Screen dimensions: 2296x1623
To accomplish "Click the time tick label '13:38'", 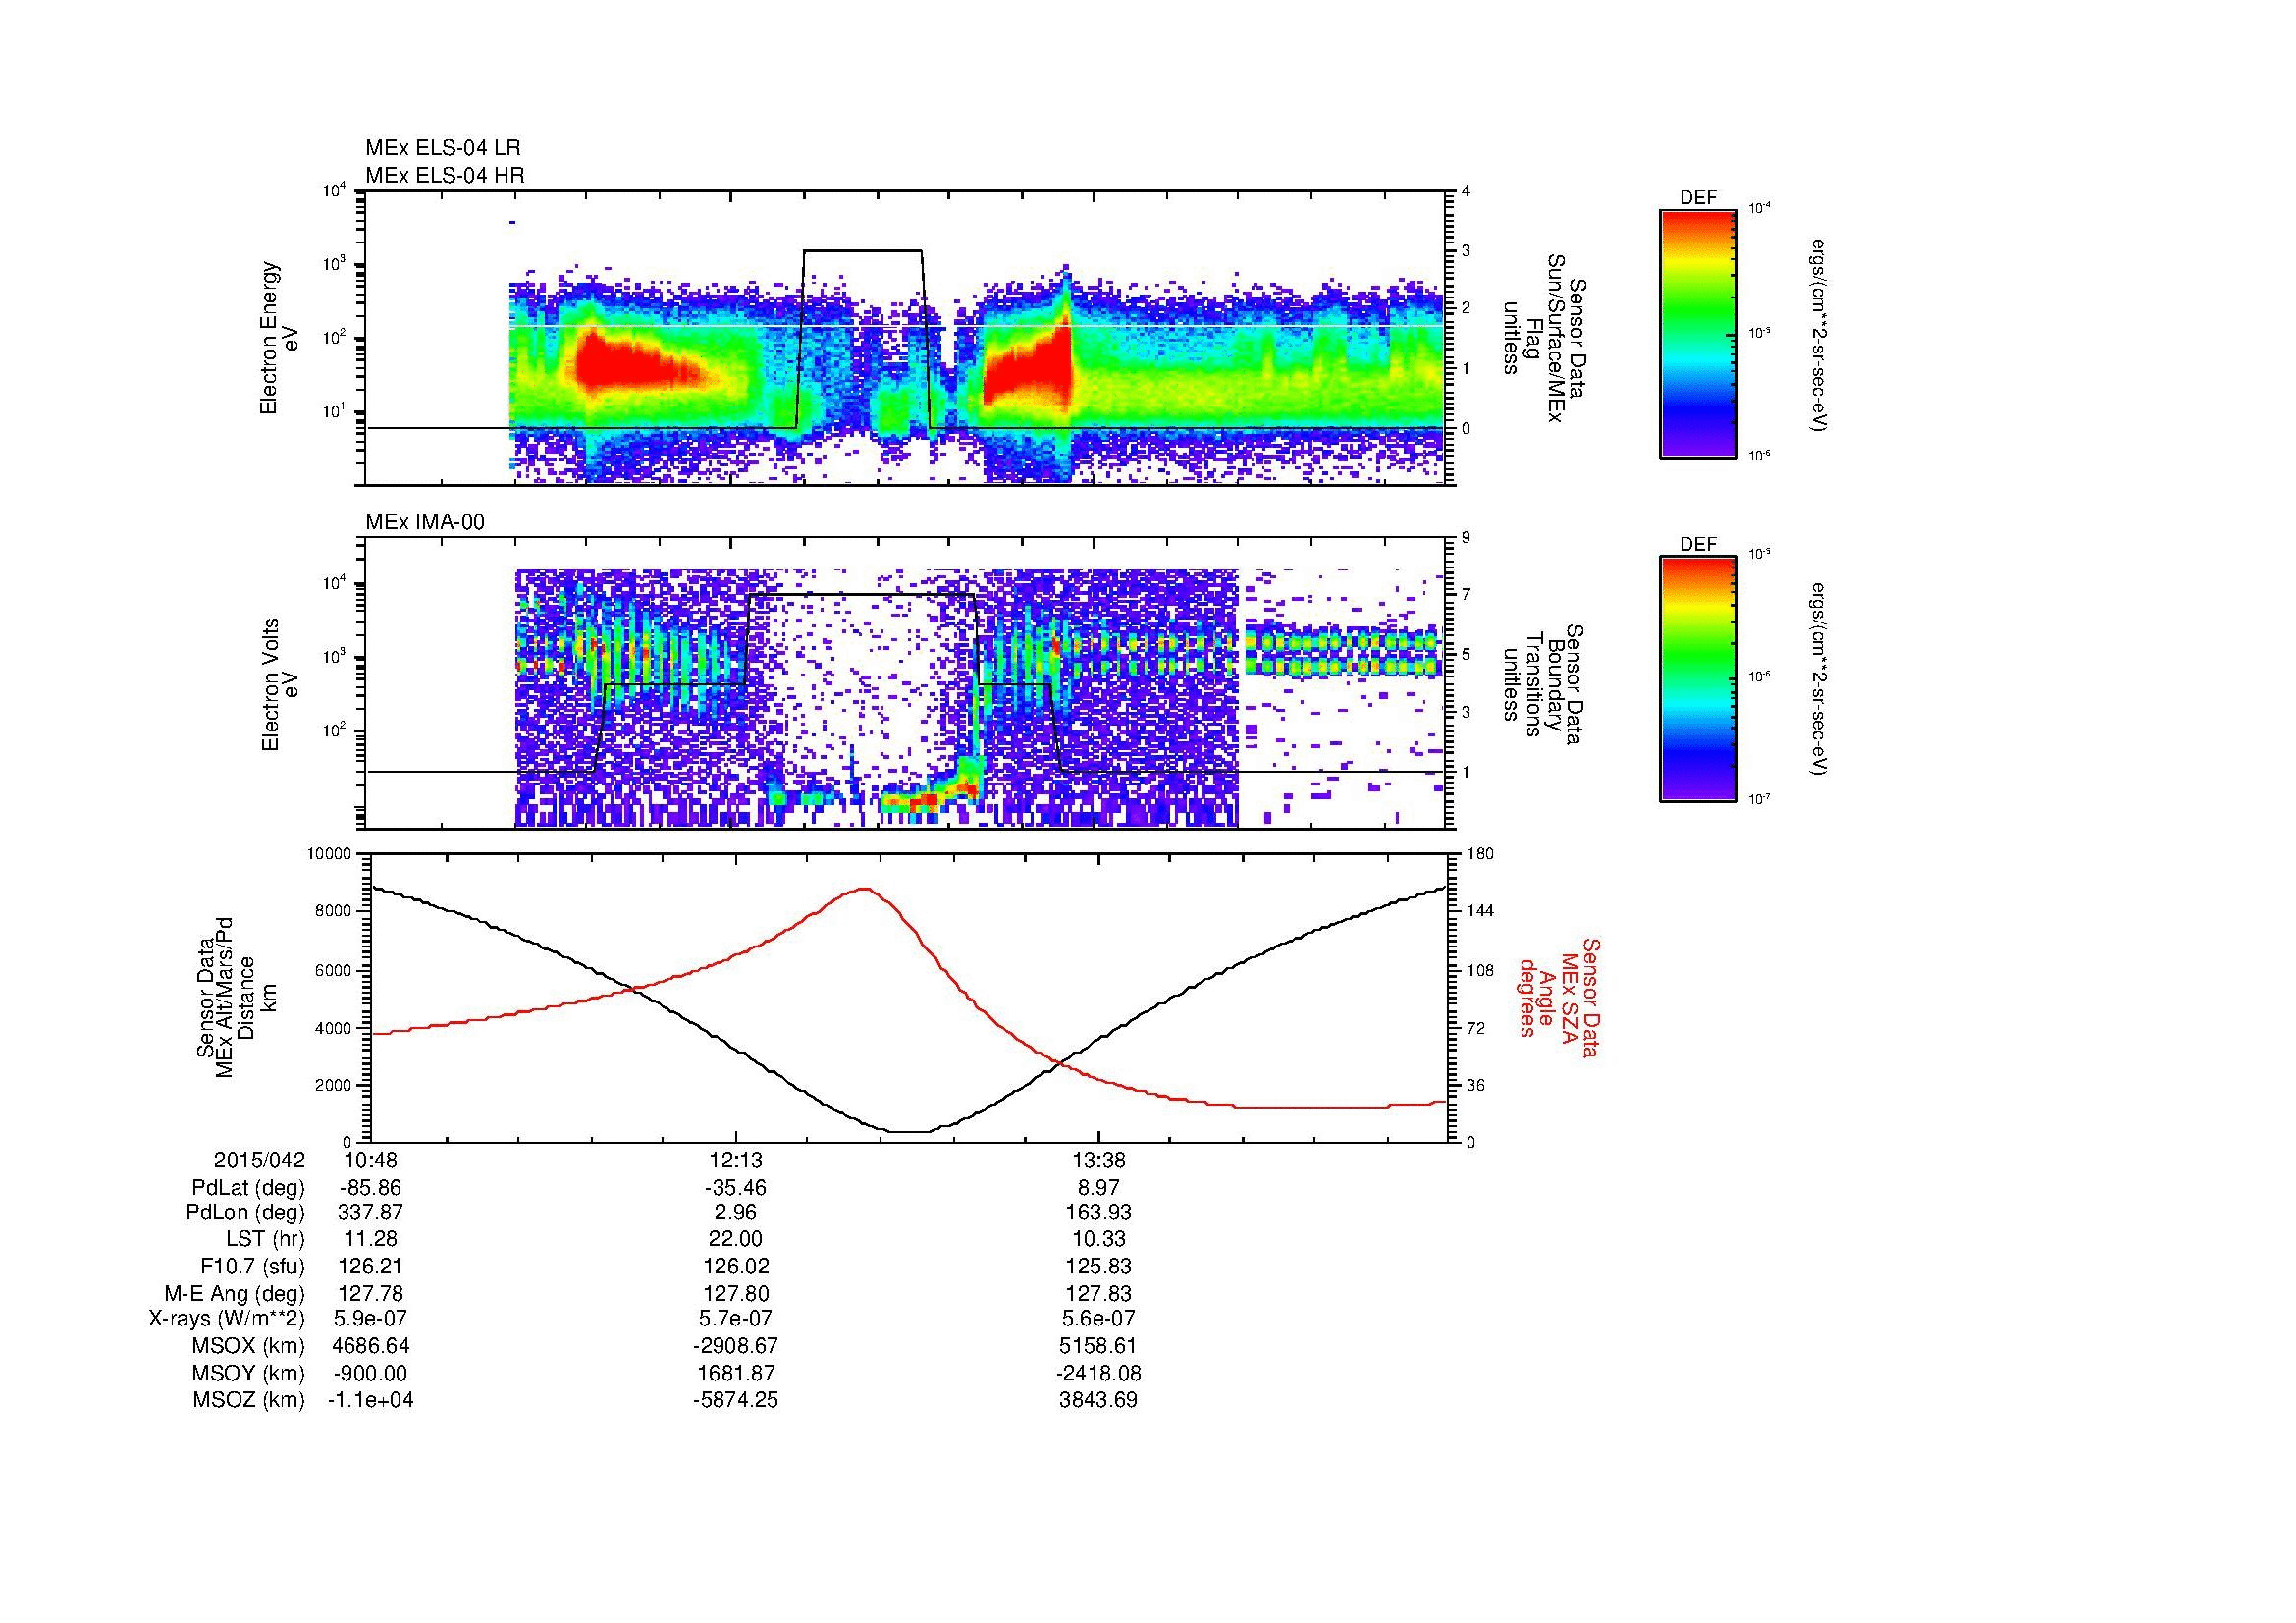I will 1099,1160.
